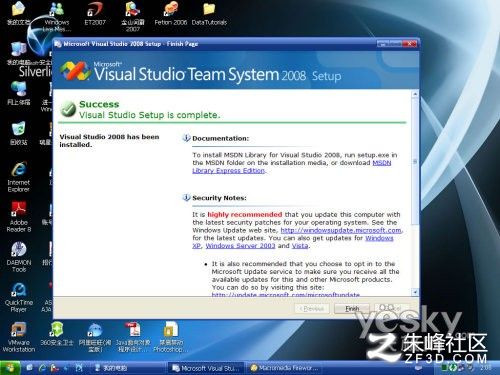The height and width of the screenshot is (375, 500).
Task: Click the disabled Previous button
Action: (312, 309)
